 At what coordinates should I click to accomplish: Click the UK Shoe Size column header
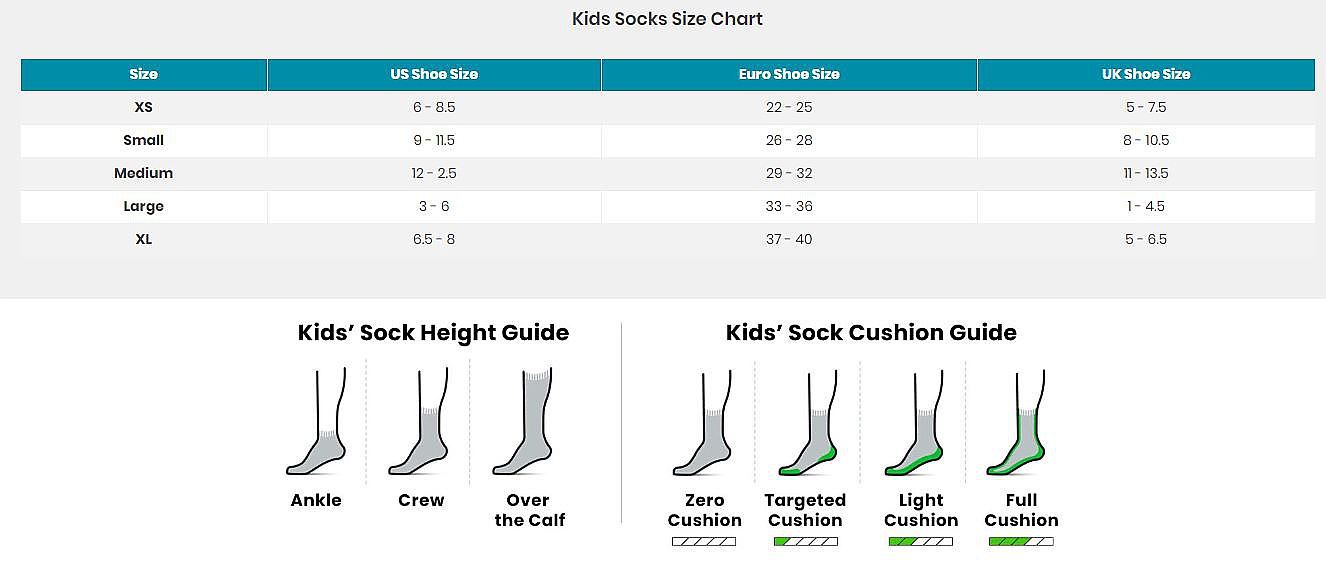tap(1146, 74)
